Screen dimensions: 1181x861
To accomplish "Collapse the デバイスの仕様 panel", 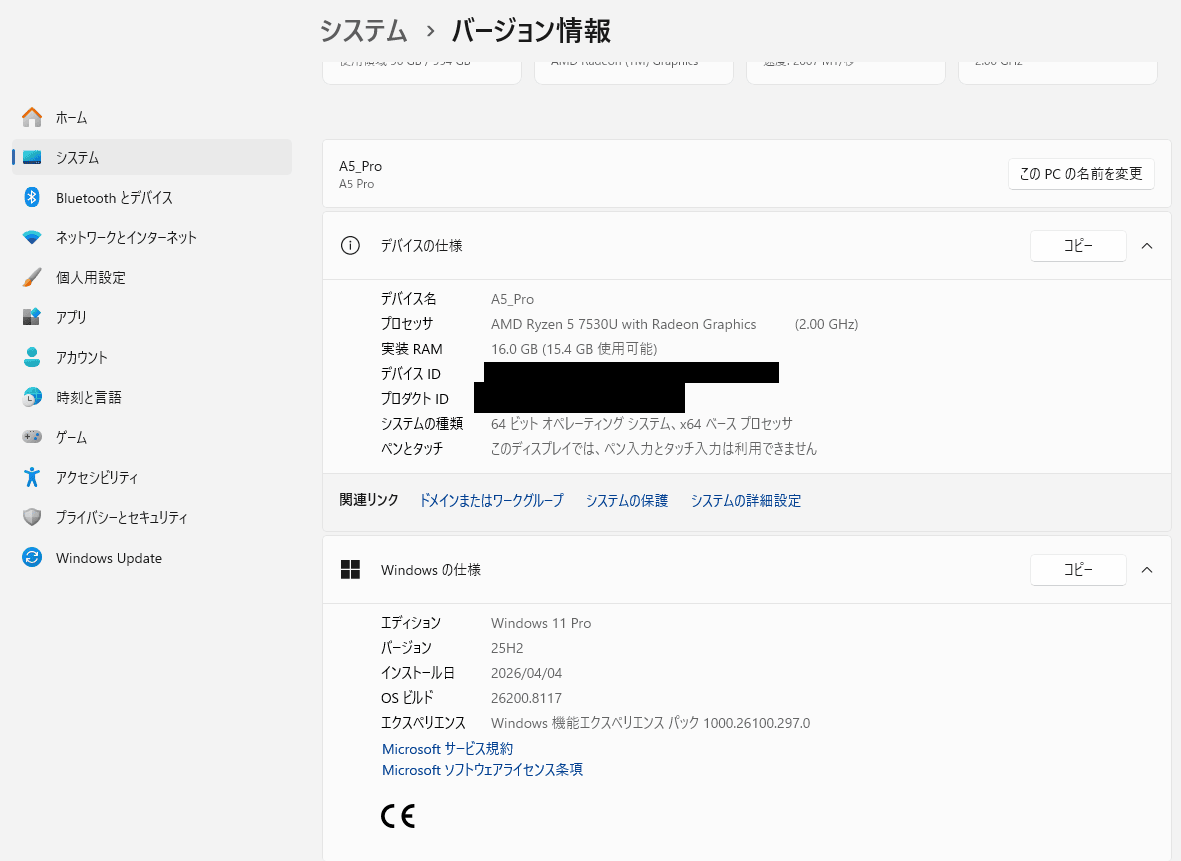I will (x=1146, y=245).
